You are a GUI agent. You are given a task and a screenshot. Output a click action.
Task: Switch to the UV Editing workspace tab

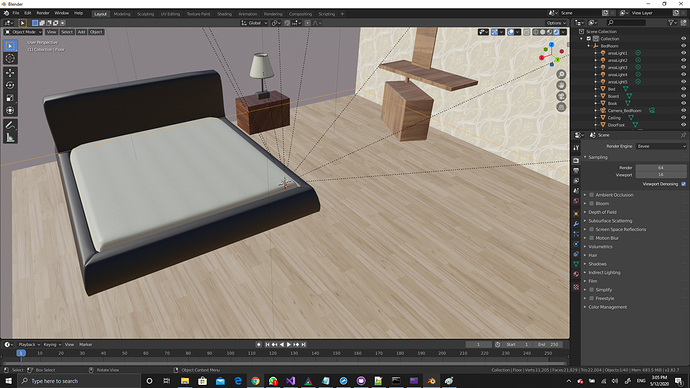tap(170, 14)
